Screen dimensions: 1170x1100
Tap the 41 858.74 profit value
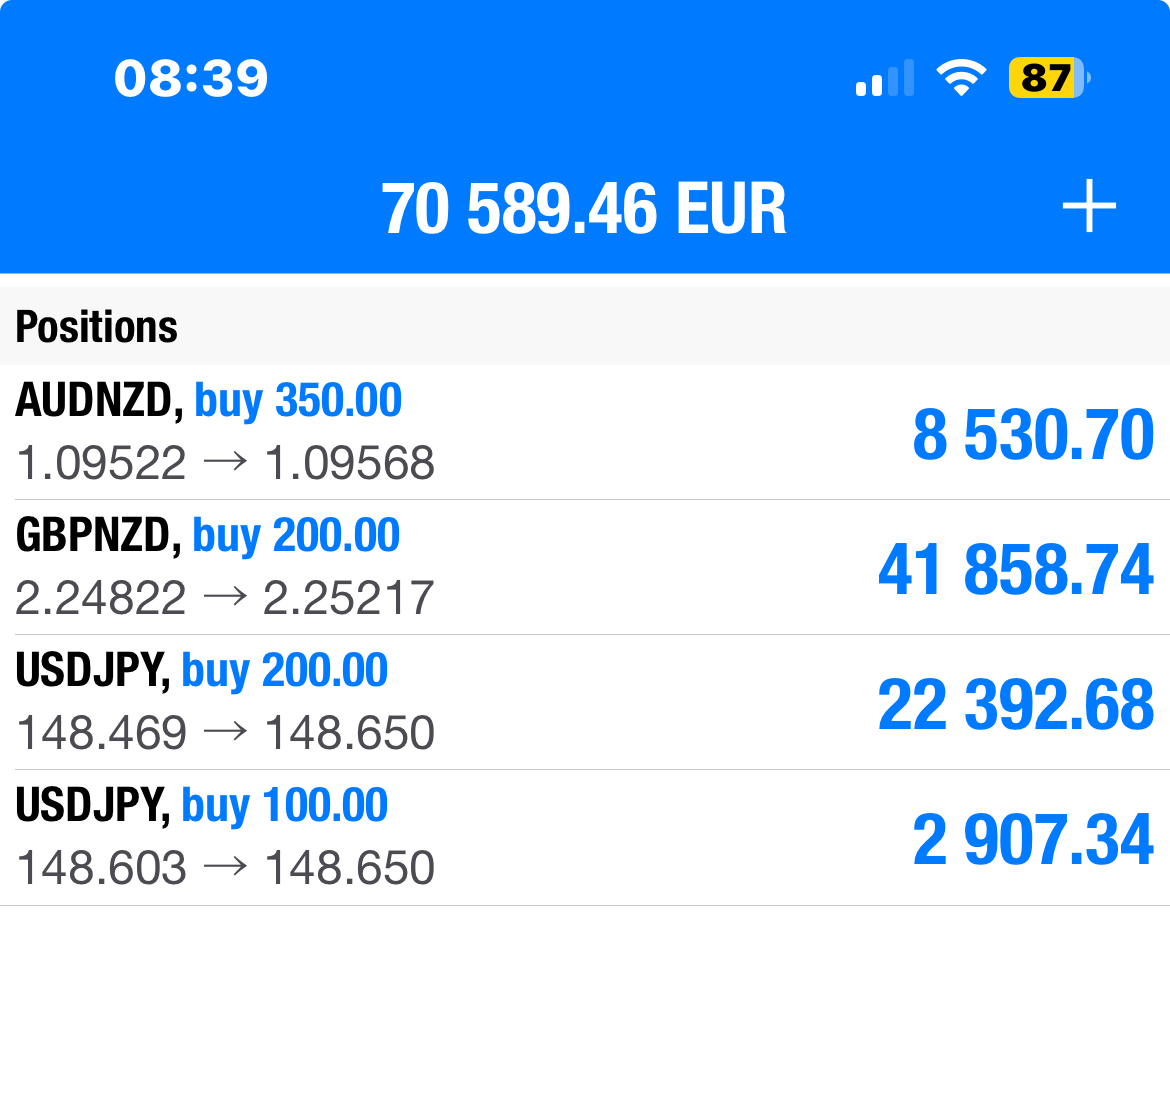[1016, 569]
